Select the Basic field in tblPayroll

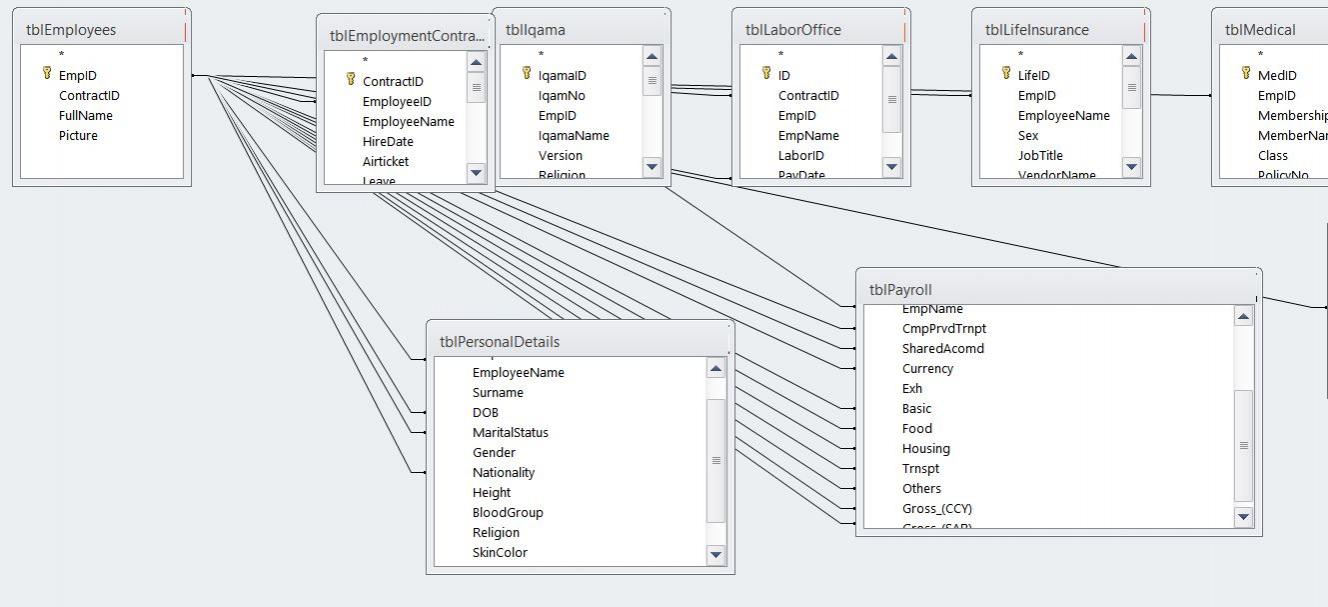pyautogui.click(x=916, y=408)
